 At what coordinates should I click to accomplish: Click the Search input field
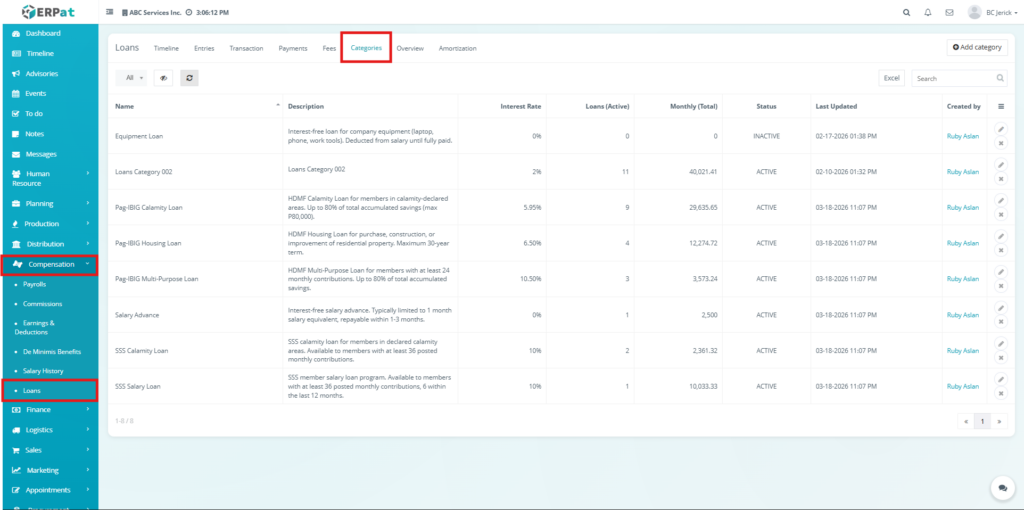952,77
